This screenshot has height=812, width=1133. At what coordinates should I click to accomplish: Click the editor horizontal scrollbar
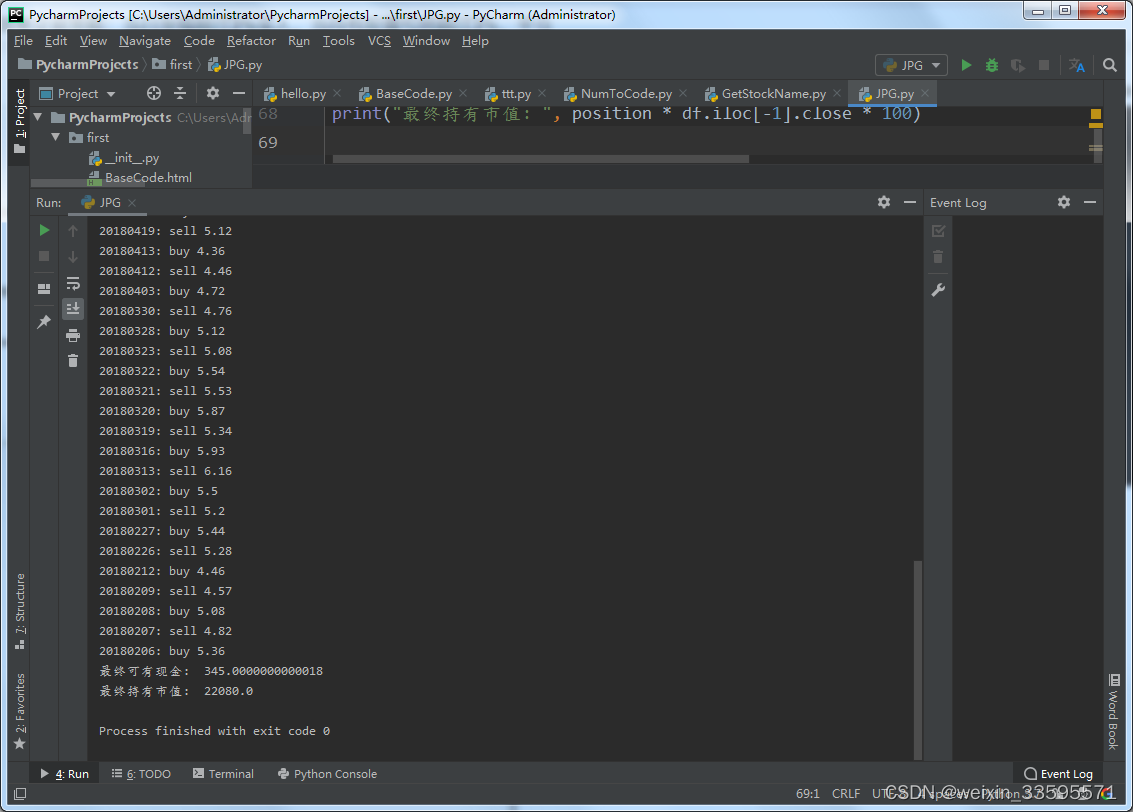(x=540, y=159)
